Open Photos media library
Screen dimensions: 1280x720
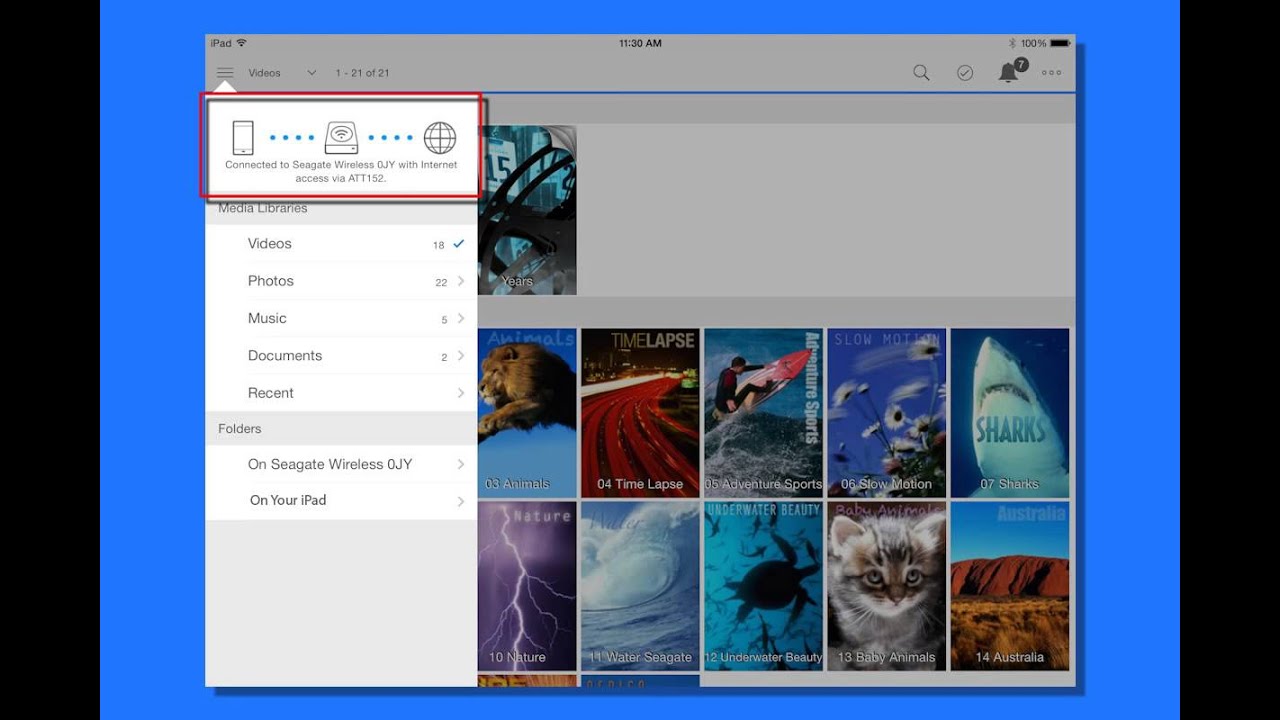pos(341,281)
